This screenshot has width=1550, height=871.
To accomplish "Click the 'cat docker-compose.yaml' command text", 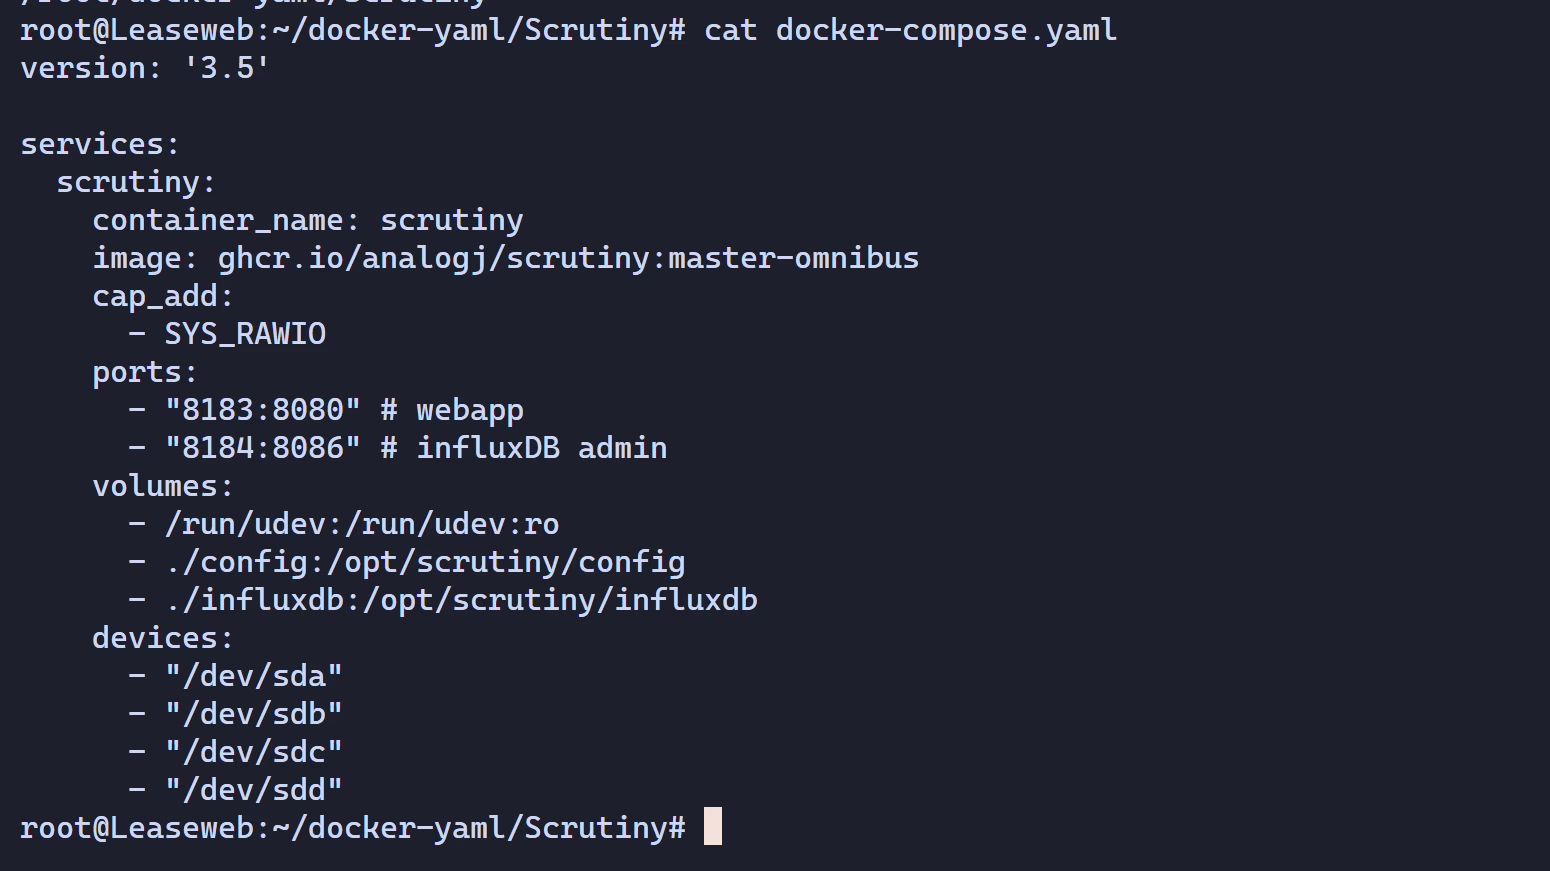I will 910,30.
